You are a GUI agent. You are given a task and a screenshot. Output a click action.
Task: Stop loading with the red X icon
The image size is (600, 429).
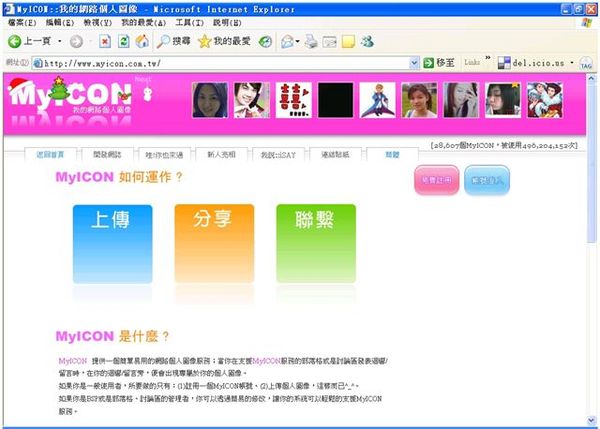point(105,41)
